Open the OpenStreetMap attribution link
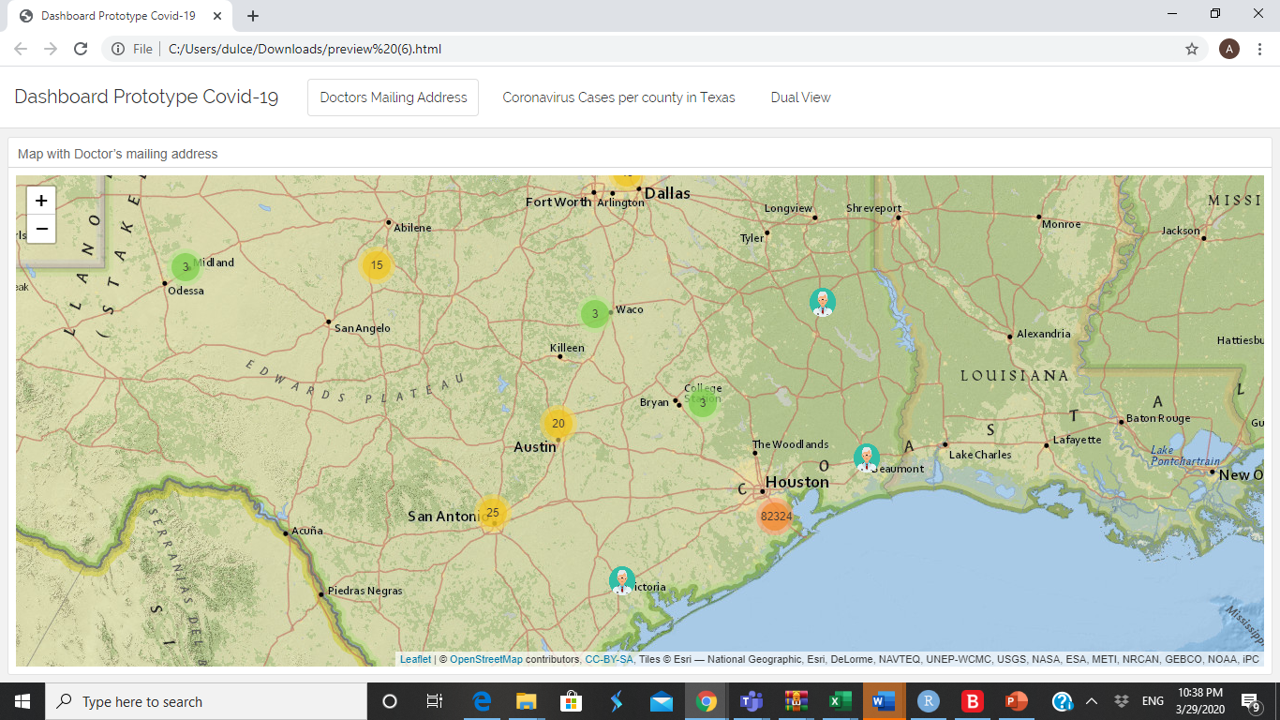The width and height of the screenshot is (1280, 720). pos(486,659)
